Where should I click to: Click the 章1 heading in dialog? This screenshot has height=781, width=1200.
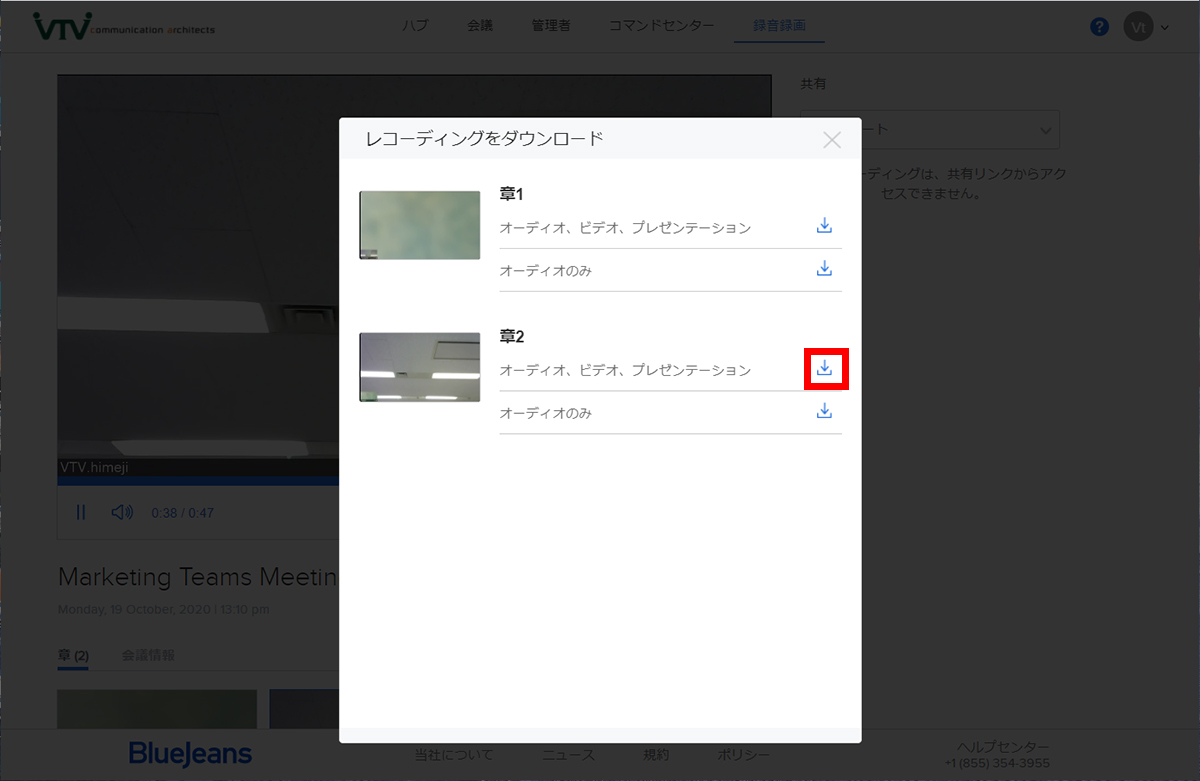tap(512, 194)
